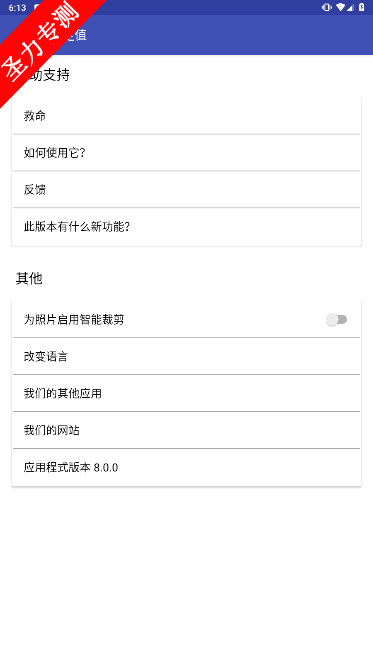Visit 我们的网站 link
The height and width of the screenshot is (664, 373).
pyautogui.click(x=186, y=430)
